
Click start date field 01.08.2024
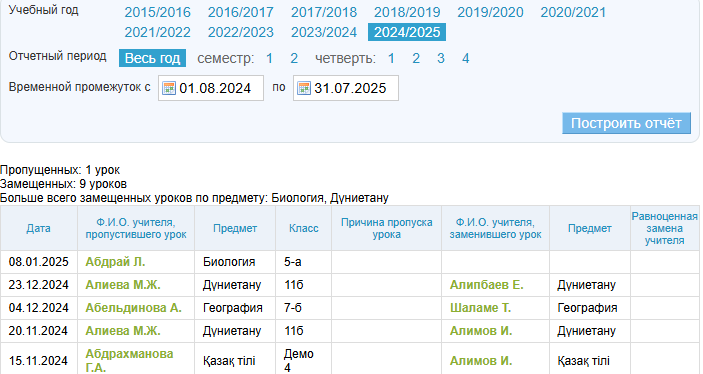pyautogui.click(x=211, y=88)
